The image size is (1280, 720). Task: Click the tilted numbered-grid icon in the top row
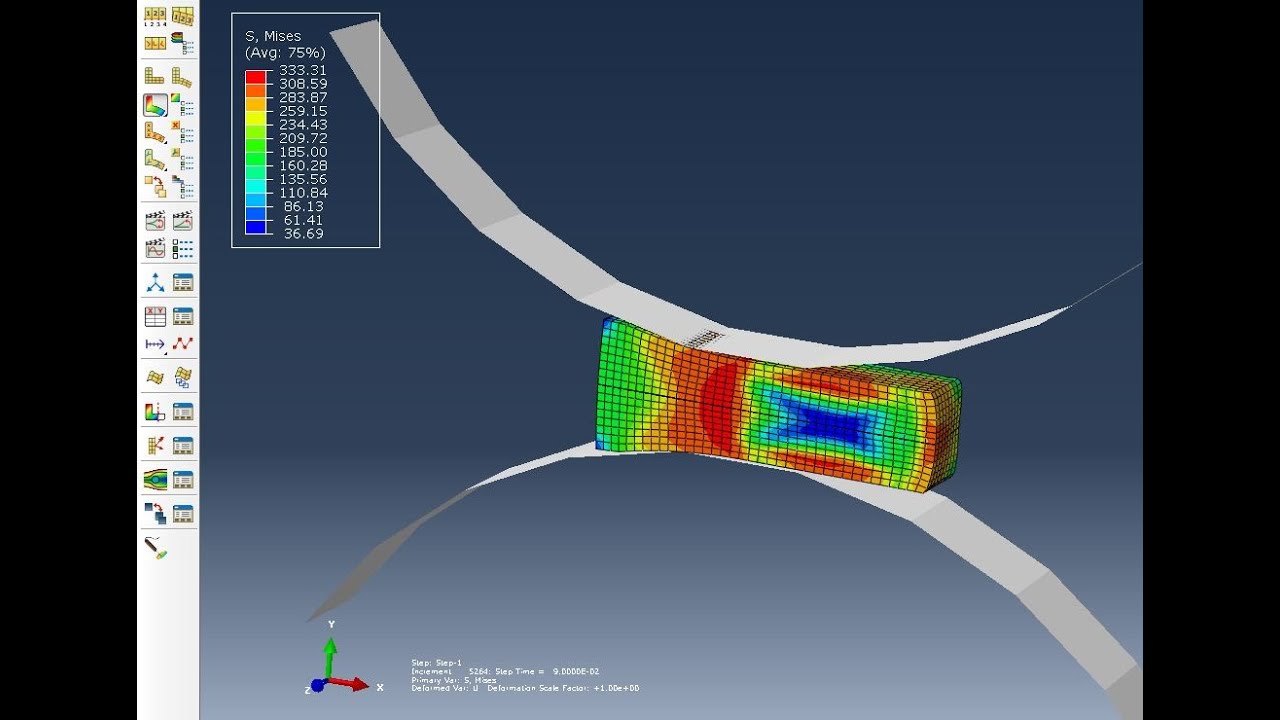pos(182,16)
